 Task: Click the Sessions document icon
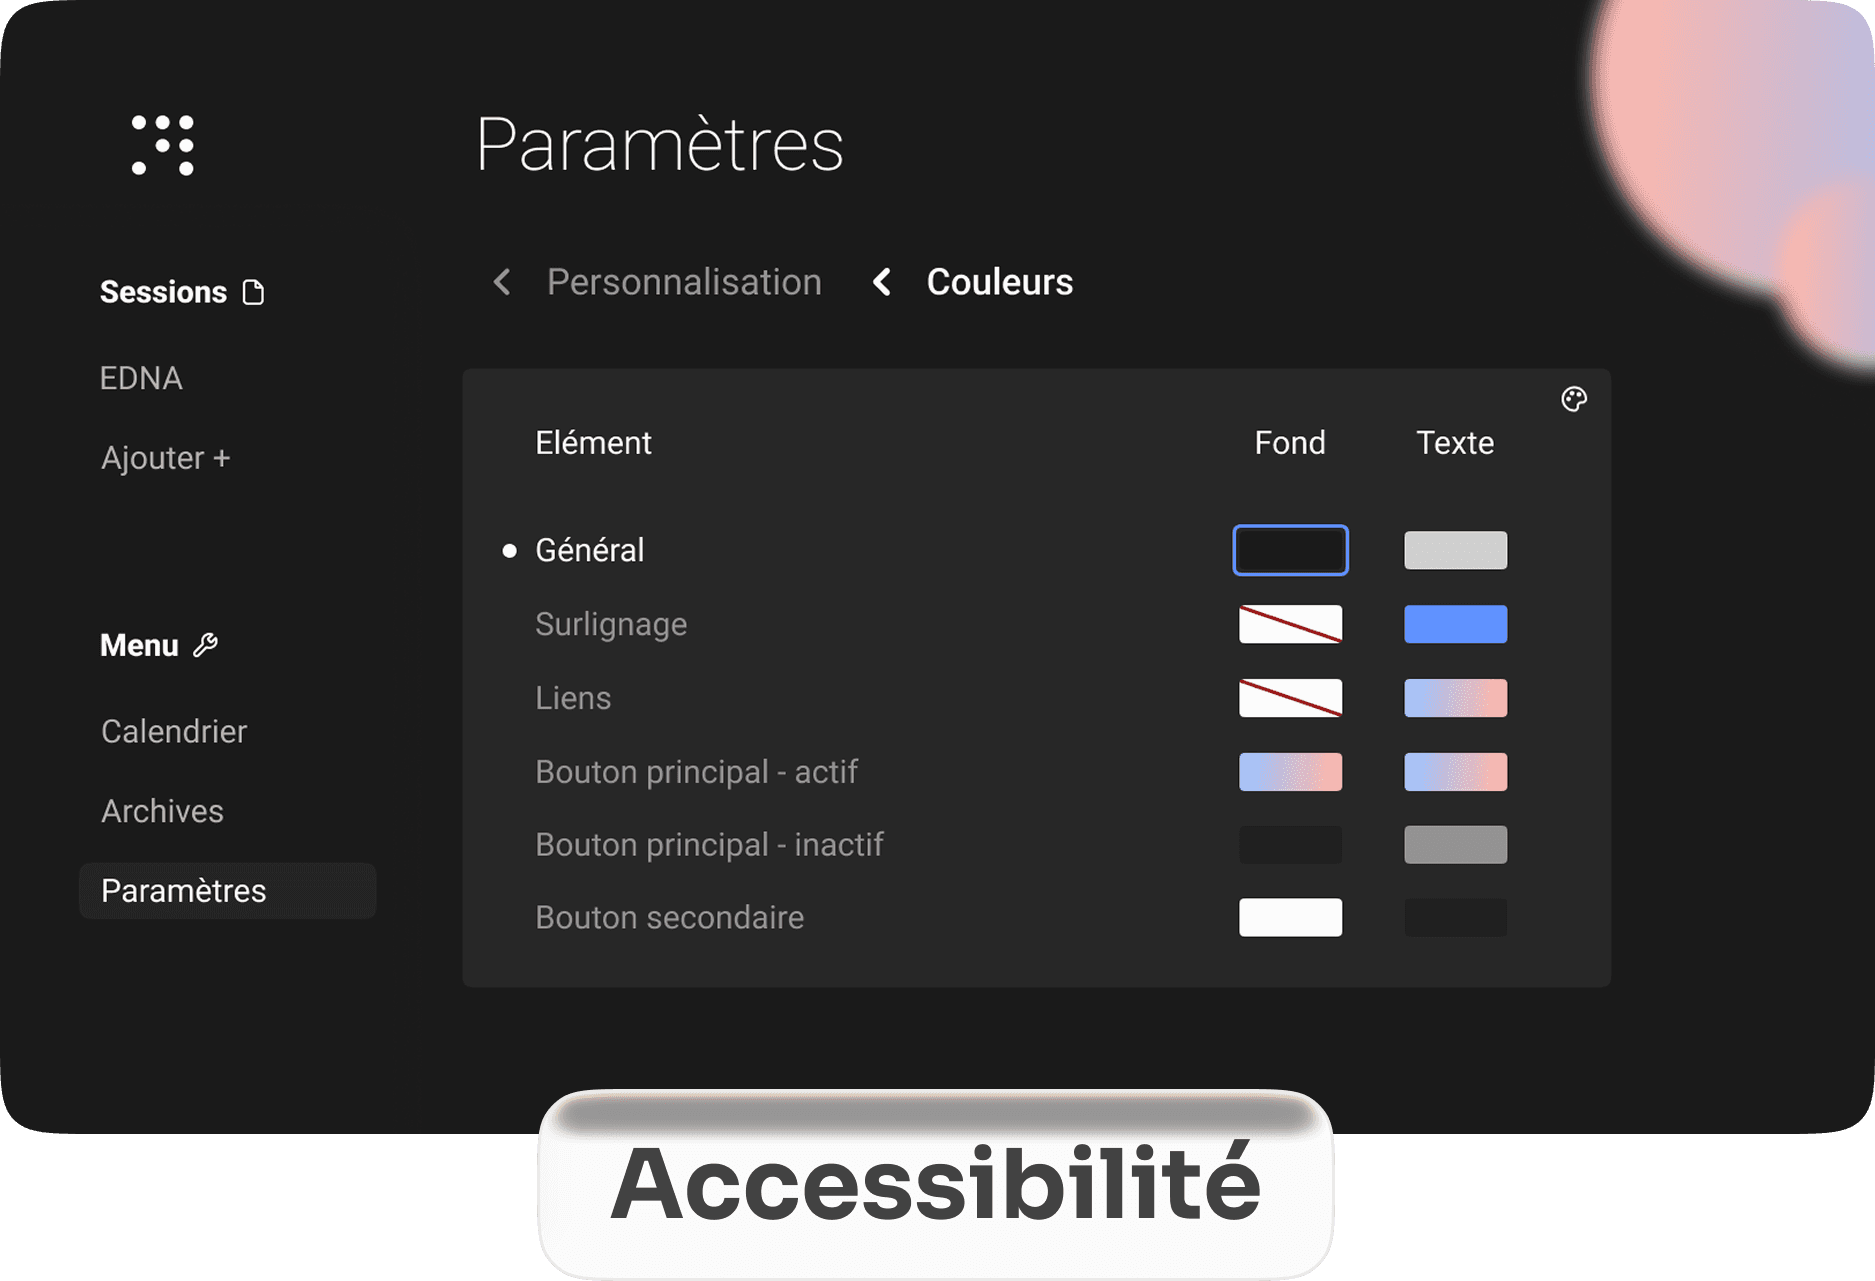pos(254,292)
